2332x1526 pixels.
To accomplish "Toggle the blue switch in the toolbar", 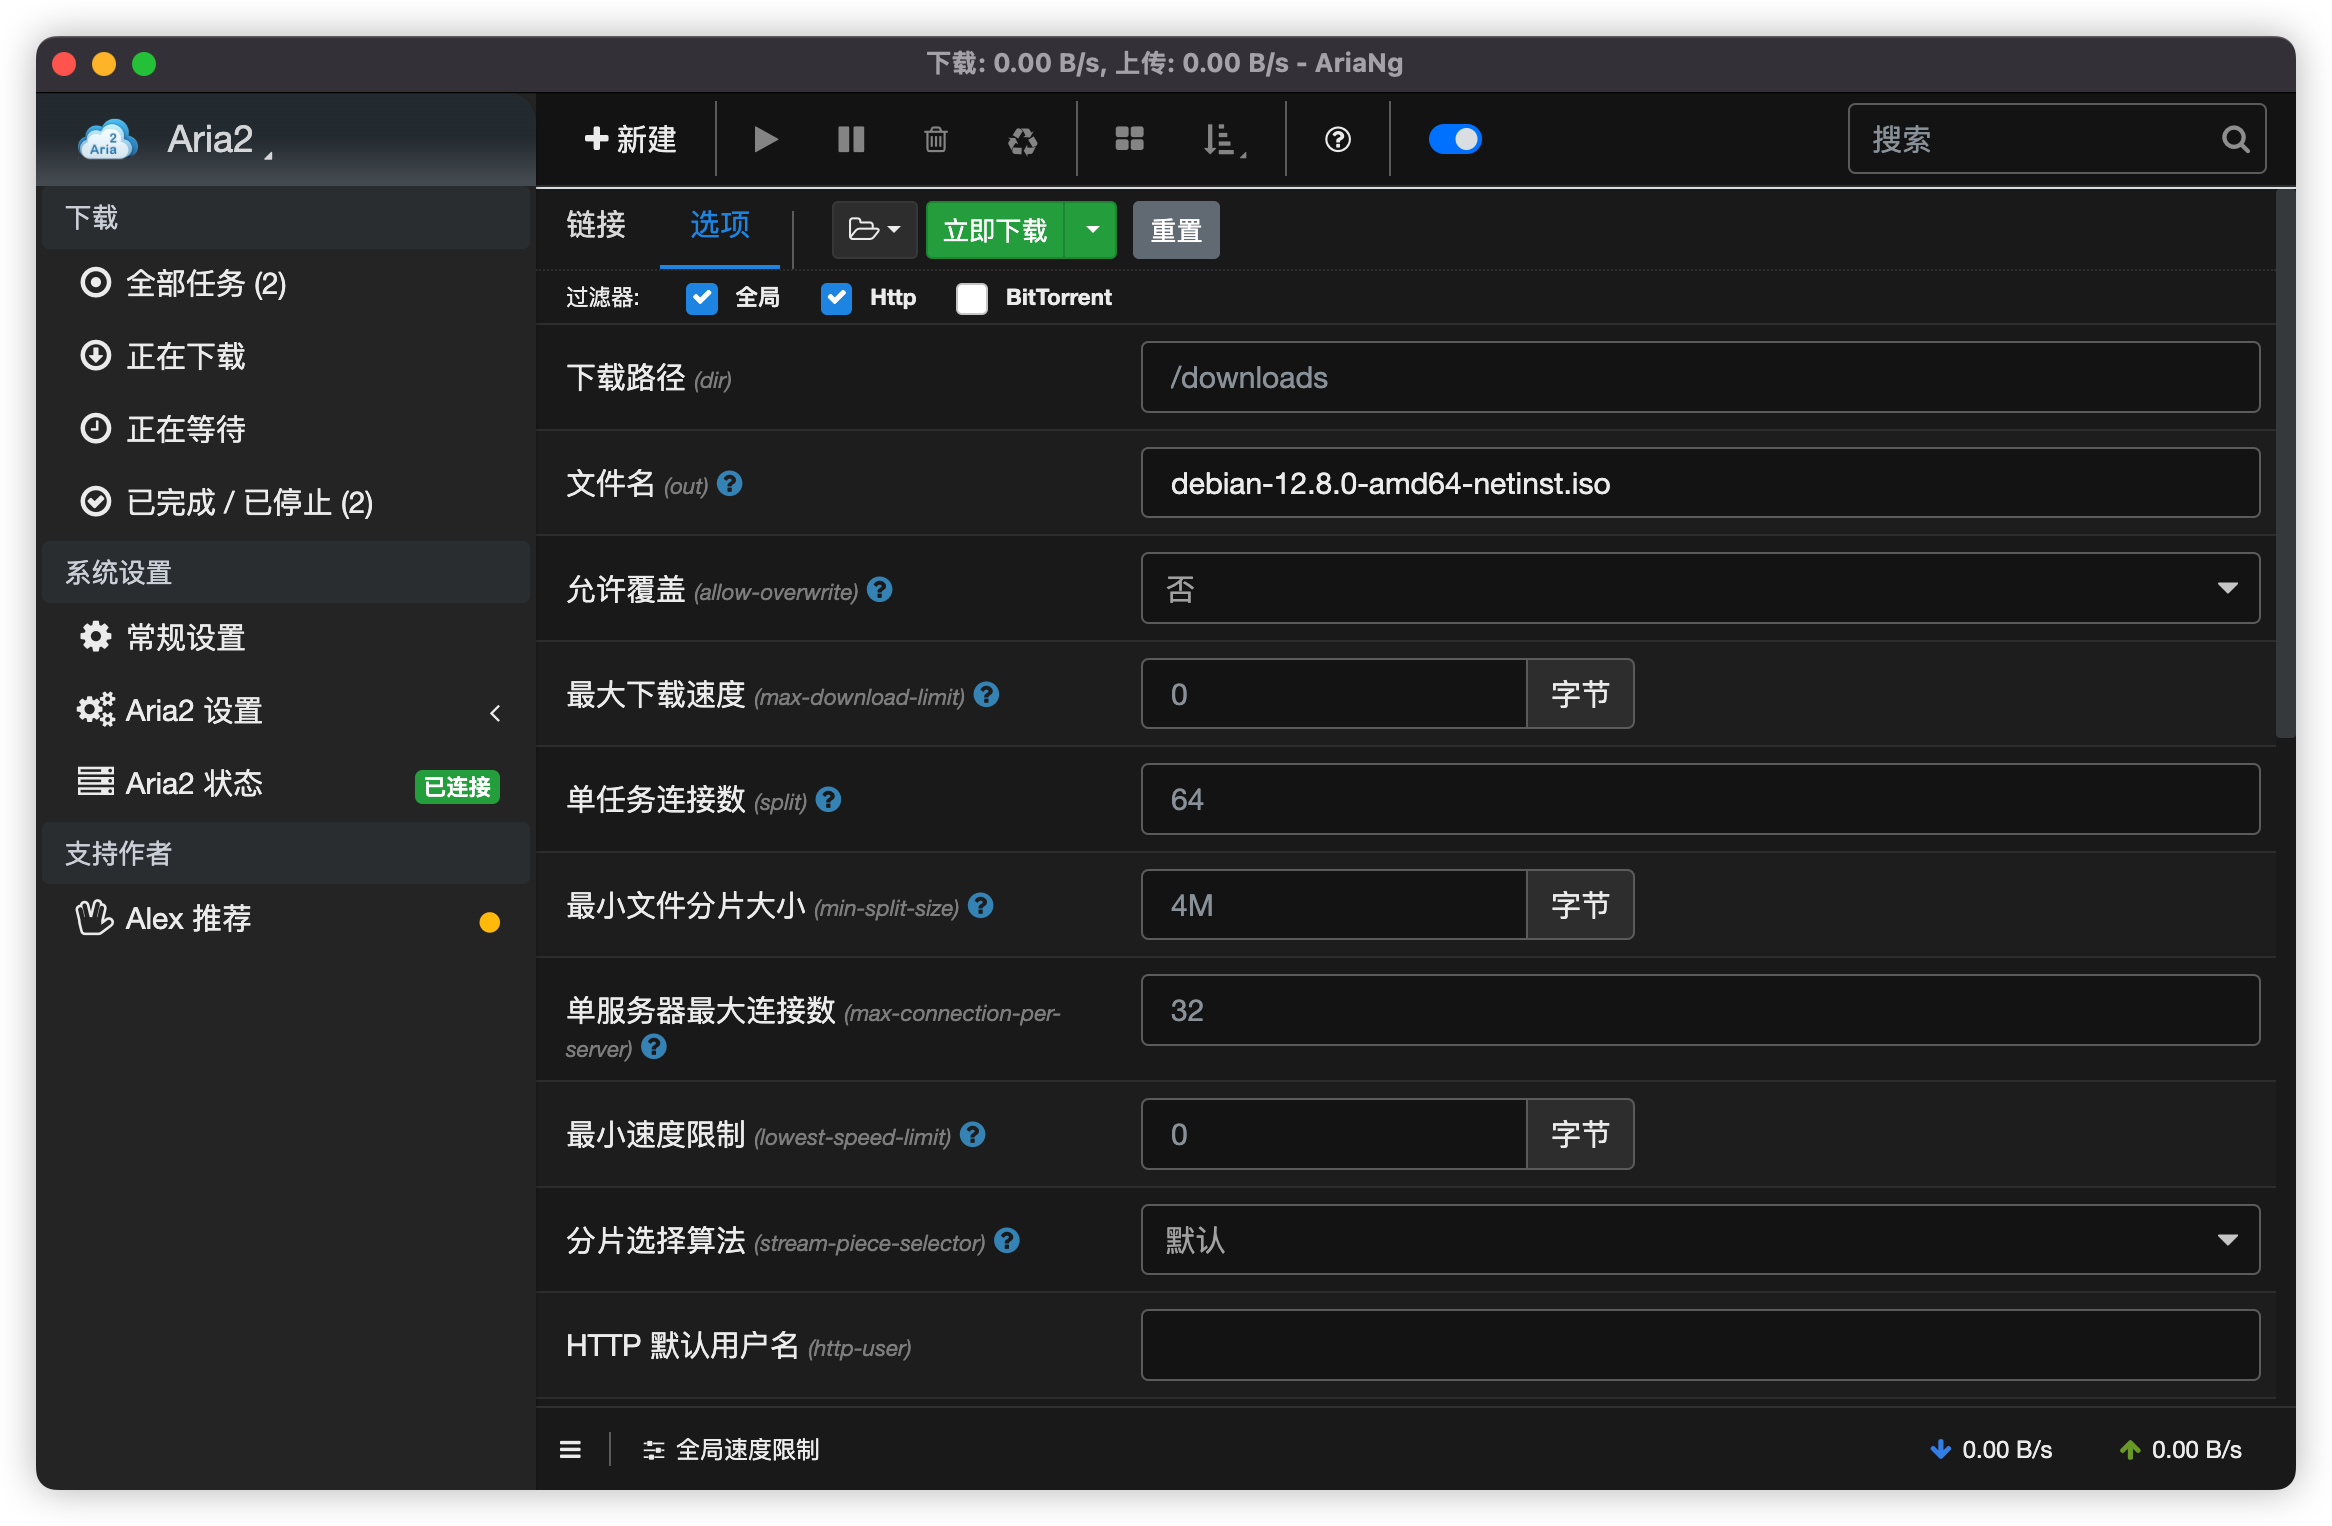I will click(x=1455, y=139).
